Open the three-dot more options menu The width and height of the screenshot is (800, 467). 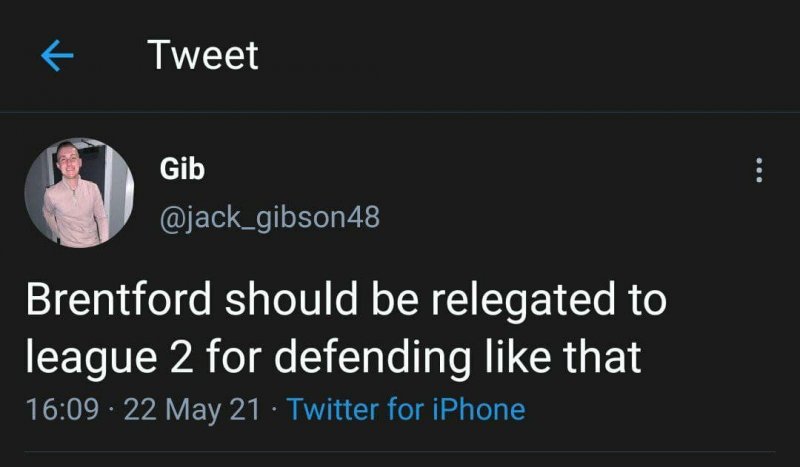point(759,171)
